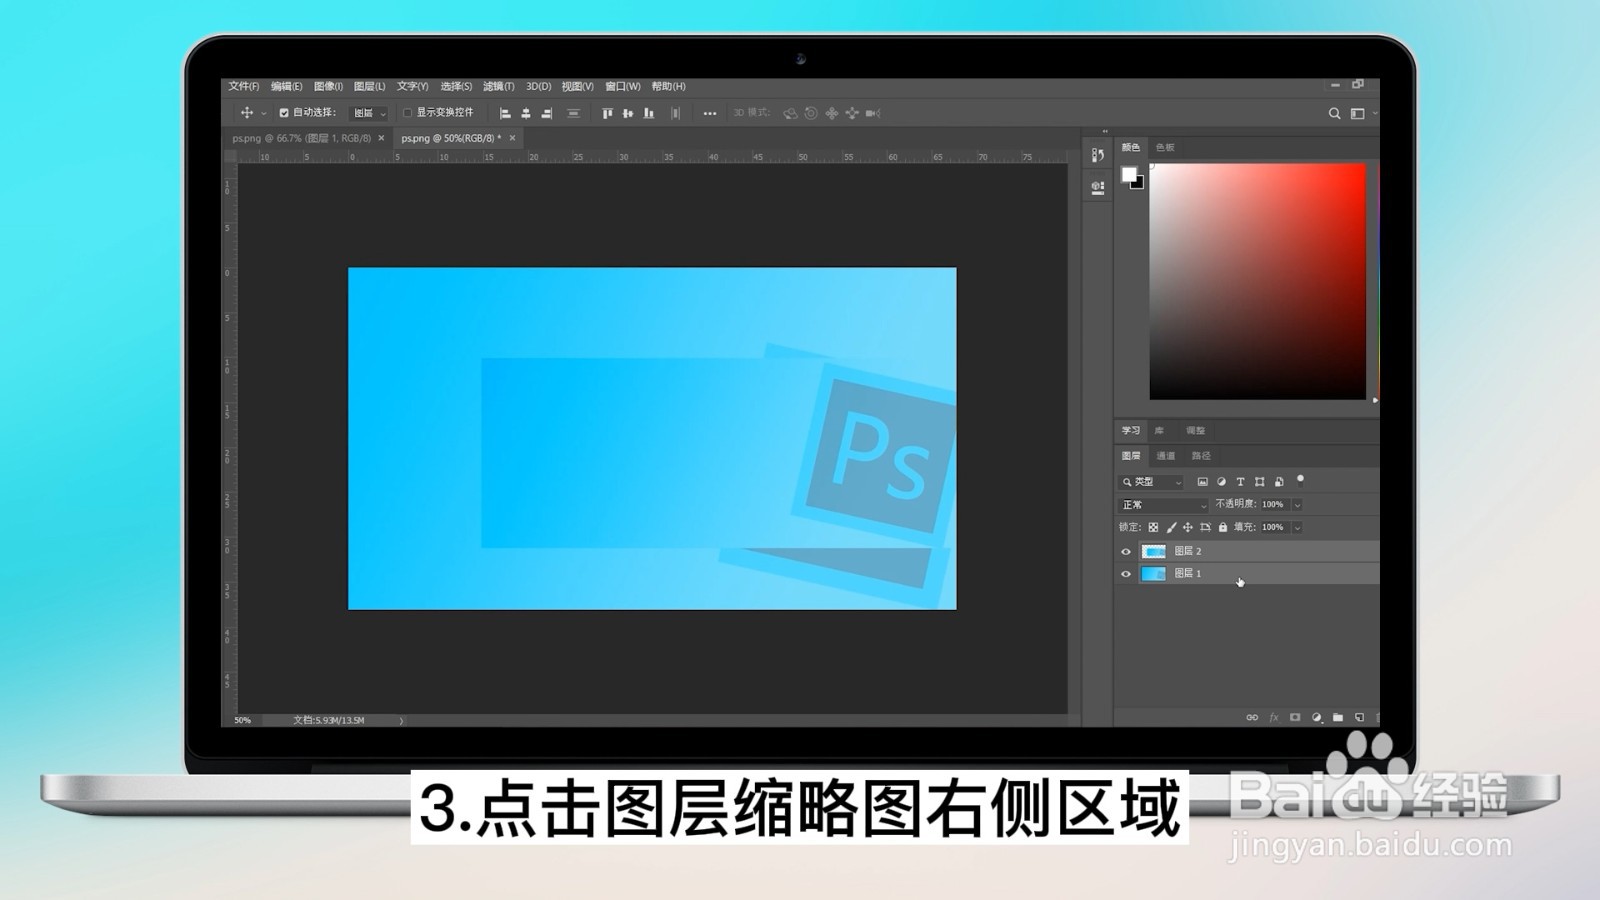The width and height of the screenshot is (1600, 900).
Task: Filter layers by adjustment layers icon
Action: (x=1221, y=482)
